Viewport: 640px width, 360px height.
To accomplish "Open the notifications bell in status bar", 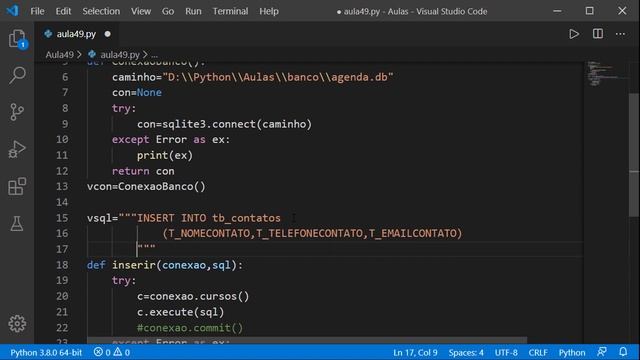I will point(623,352).
